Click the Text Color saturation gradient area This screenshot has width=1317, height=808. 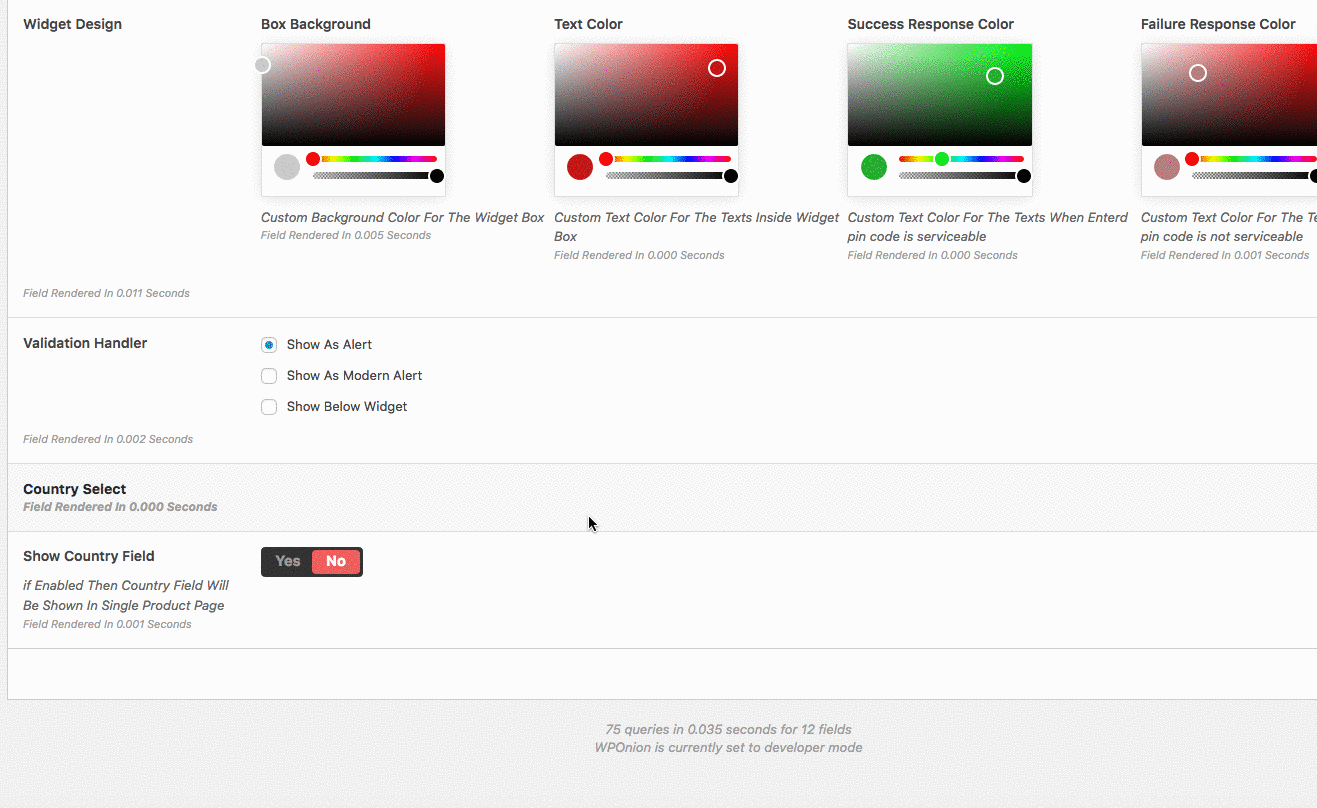(x=646, y=95)
